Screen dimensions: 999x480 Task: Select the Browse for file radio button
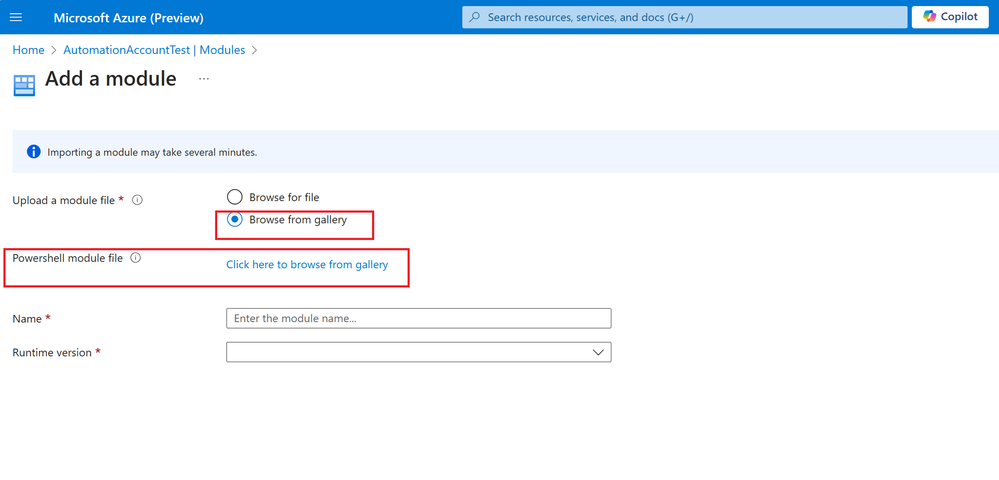[235, 197]
